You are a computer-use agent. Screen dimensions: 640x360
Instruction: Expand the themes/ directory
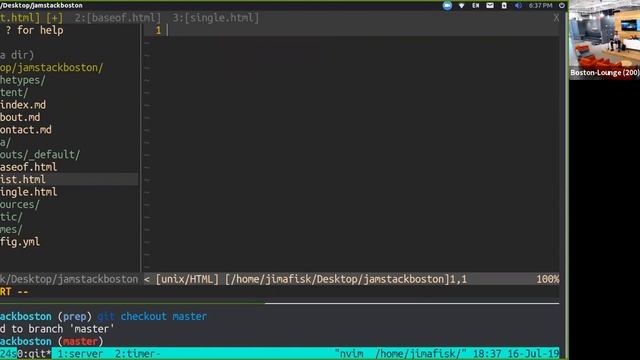11,229
